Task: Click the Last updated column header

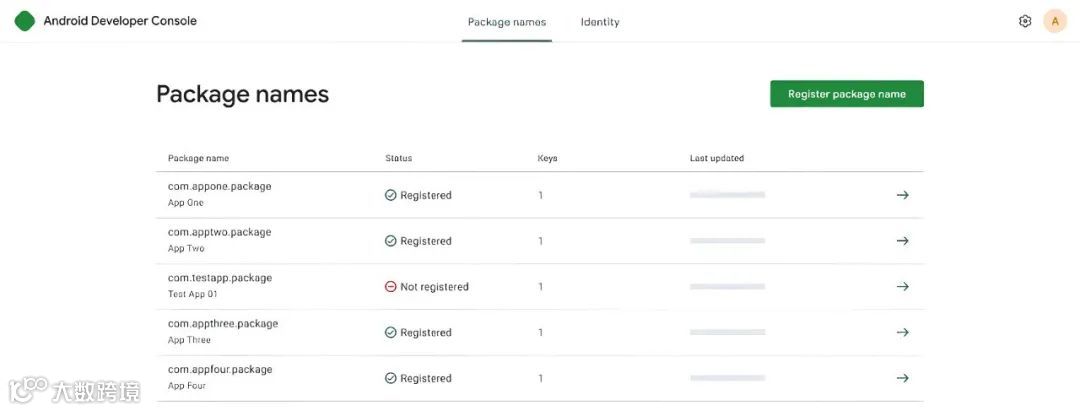Action: 716,158
